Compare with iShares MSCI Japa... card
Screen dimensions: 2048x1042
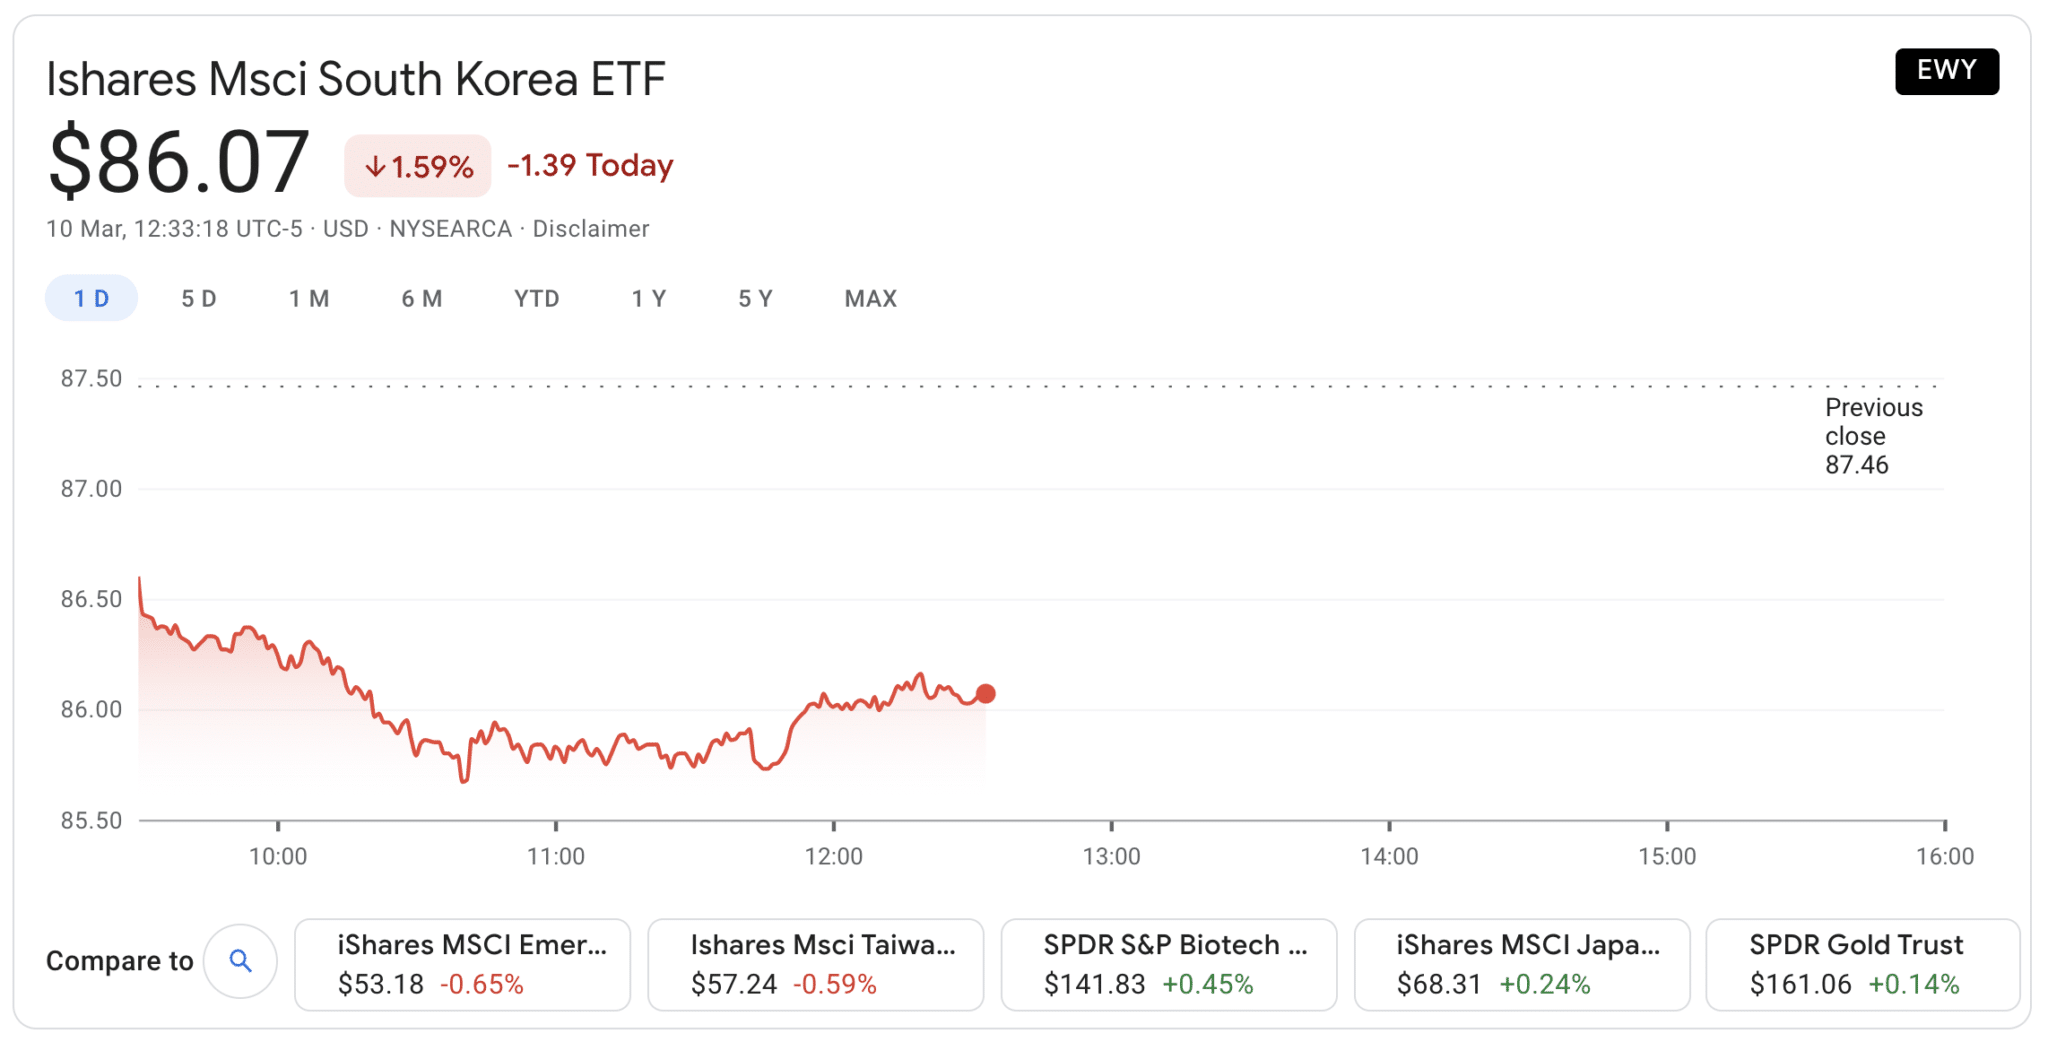[x=1521, y=964]
